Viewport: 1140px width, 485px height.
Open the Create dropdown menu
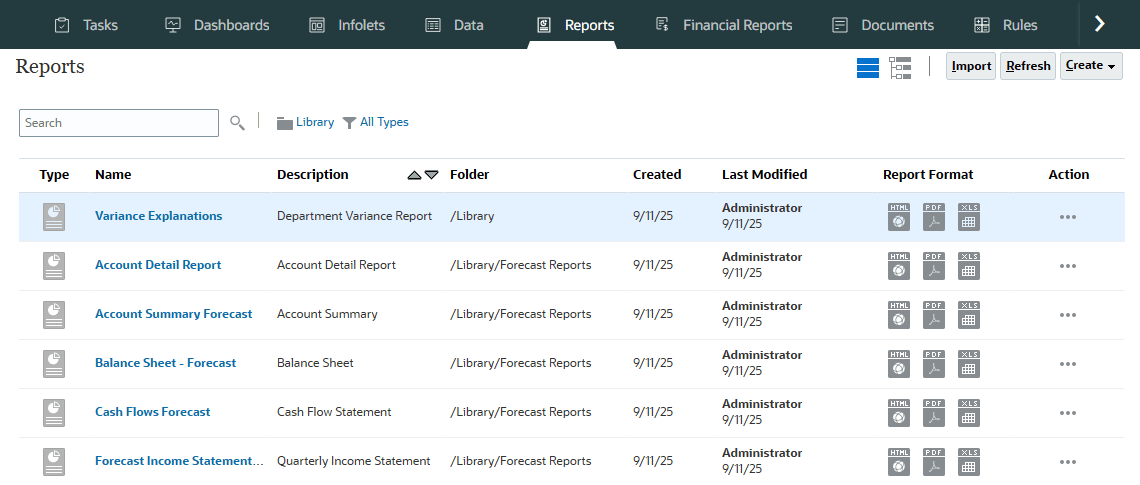(1091, 66)
